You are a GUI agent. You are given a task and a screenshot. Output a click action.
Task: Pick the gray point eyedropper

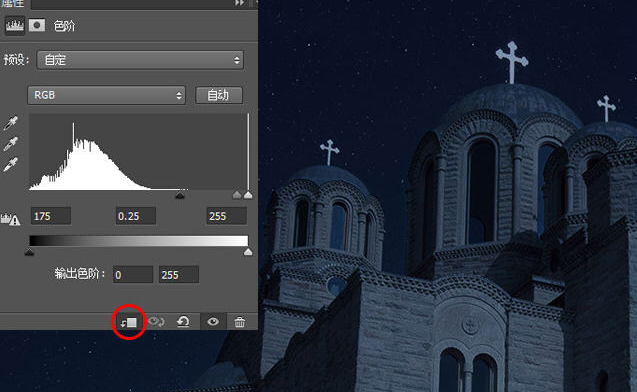(x=11, y=144)
